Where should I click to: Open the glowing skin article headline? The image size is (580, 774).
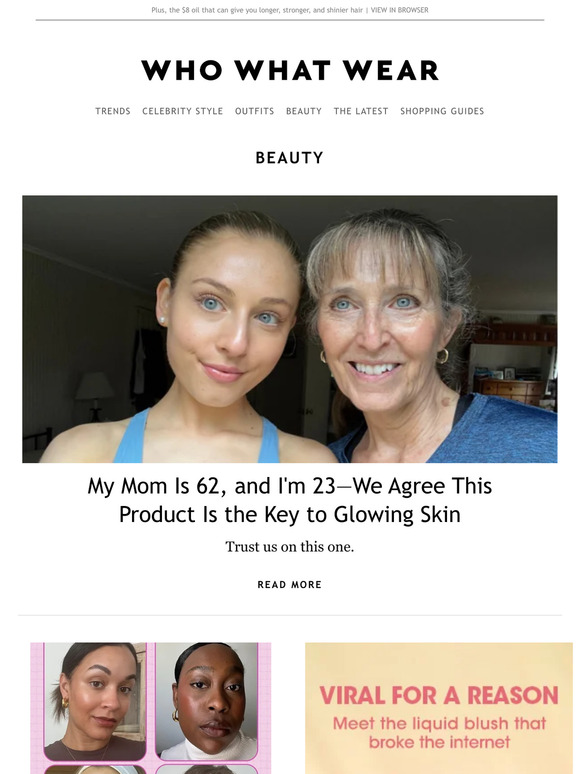[290, 500]
